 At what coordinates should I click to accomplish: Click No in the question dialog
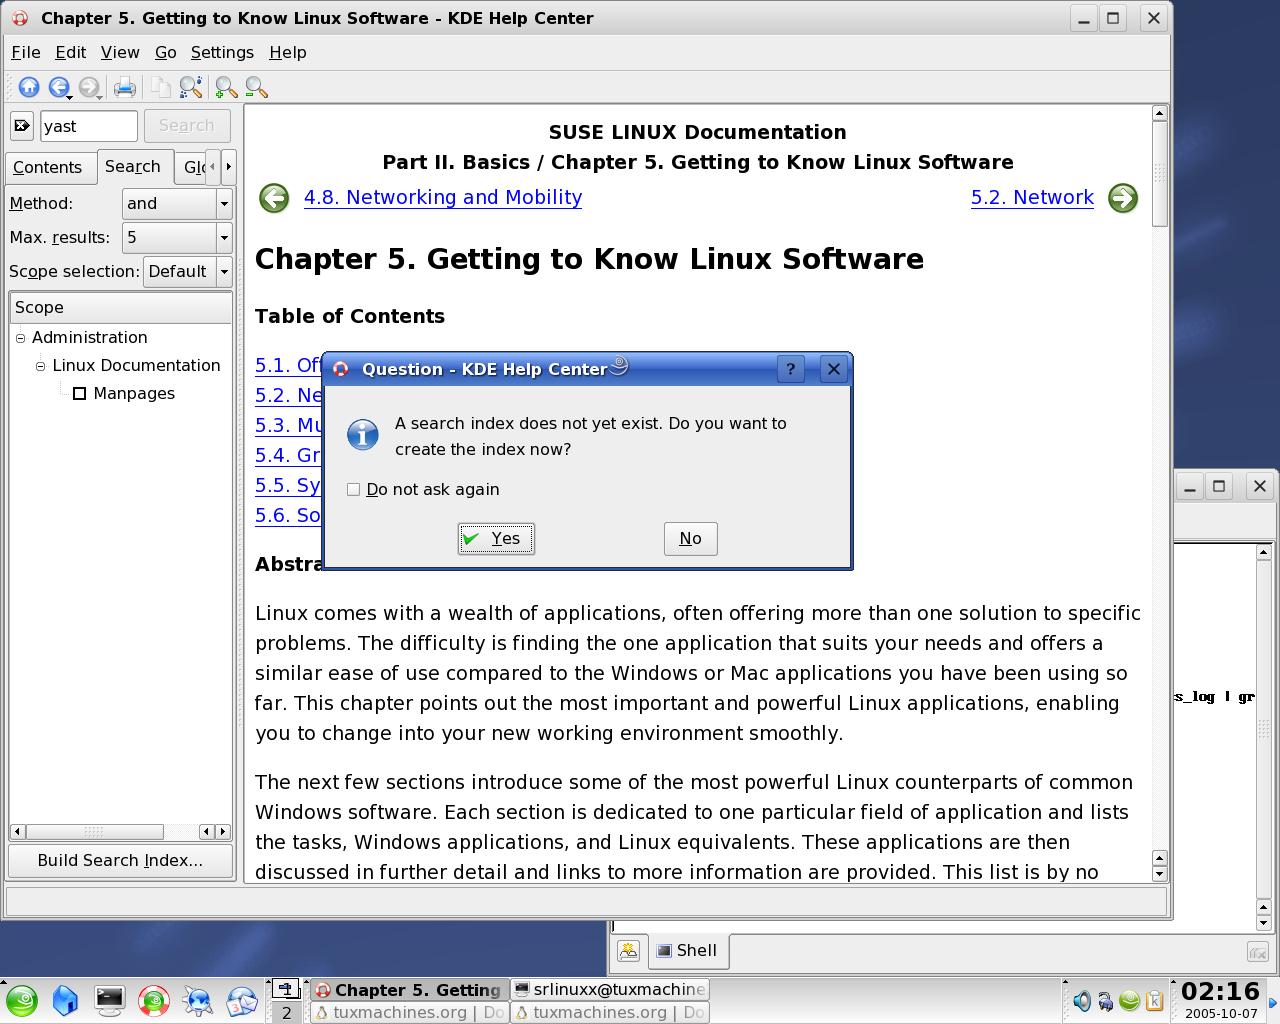coord(690,539)
